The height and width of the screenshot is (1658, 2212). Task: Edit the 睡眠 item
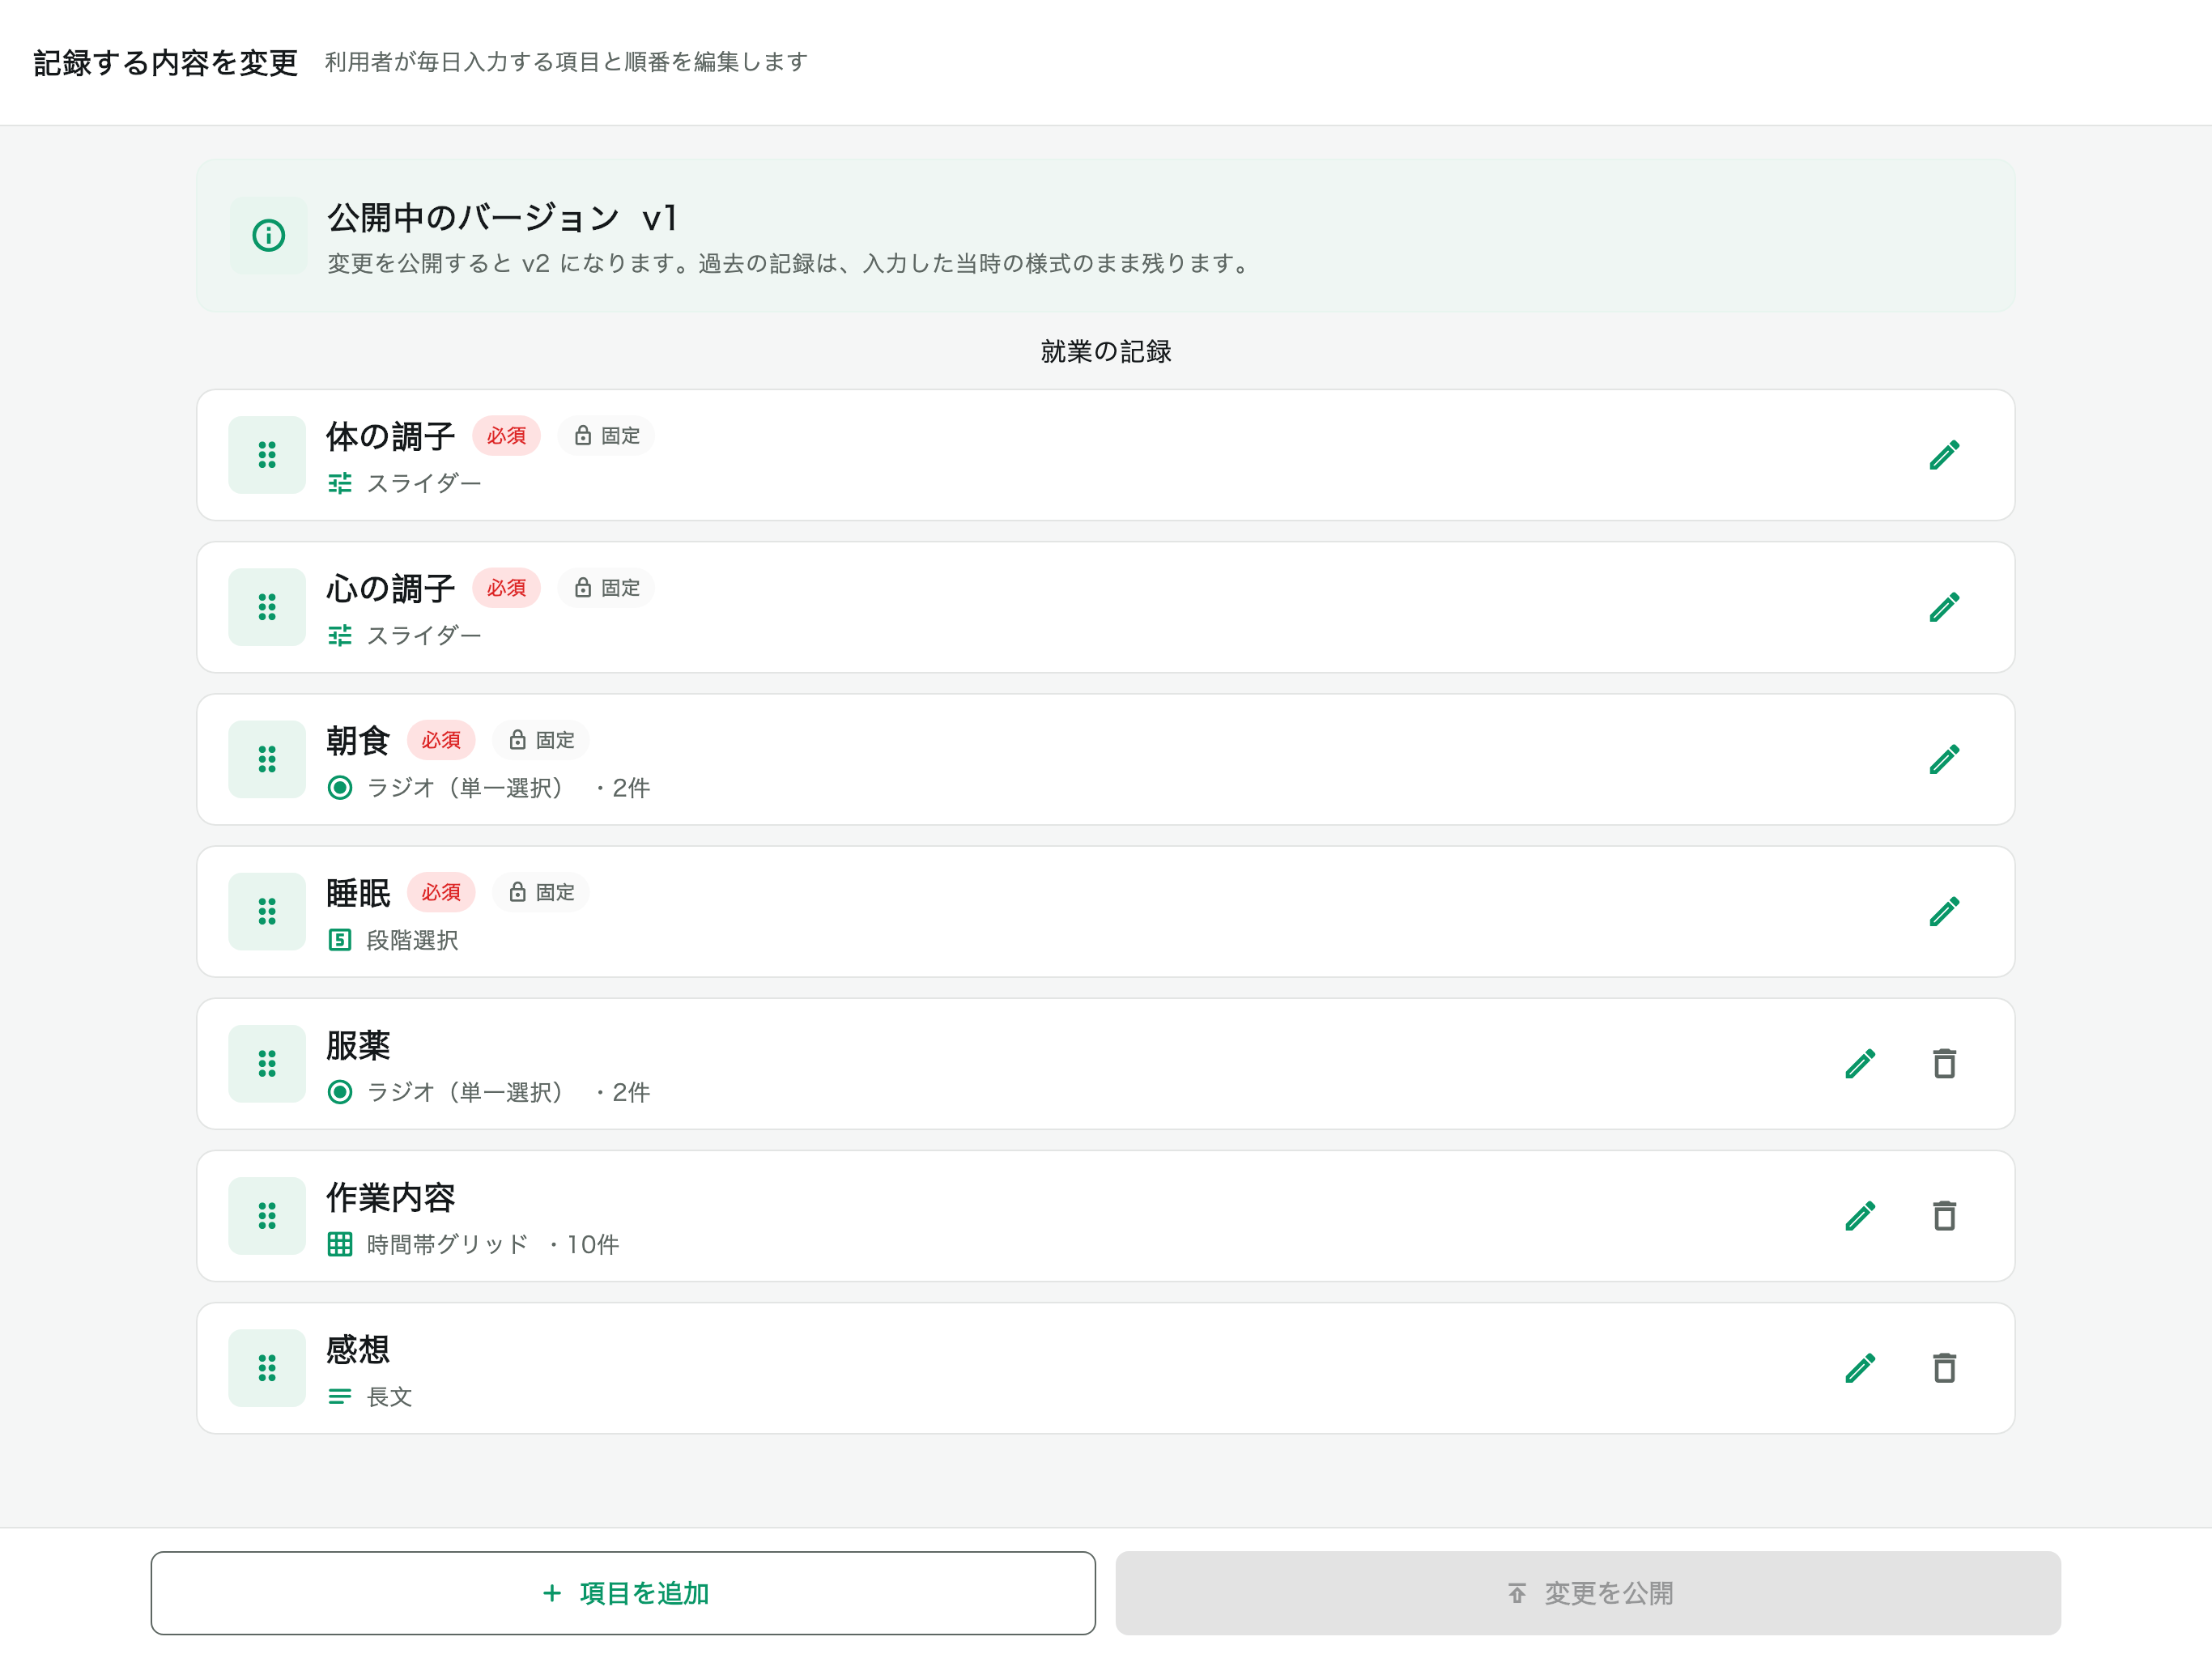point(1944,911)
